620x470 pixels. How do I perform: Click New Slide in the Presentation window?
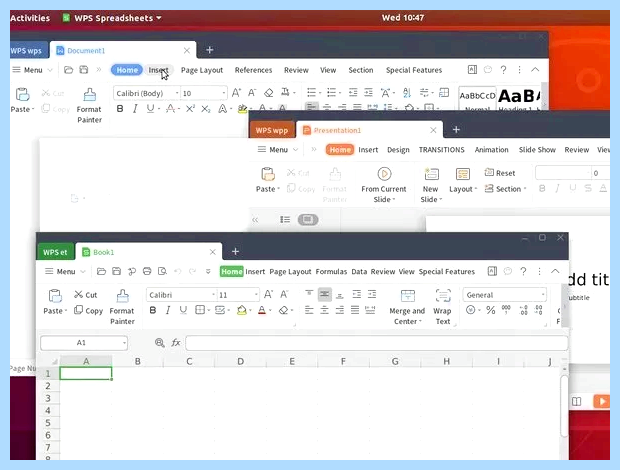pyautogui.click(x=431, y=185)
